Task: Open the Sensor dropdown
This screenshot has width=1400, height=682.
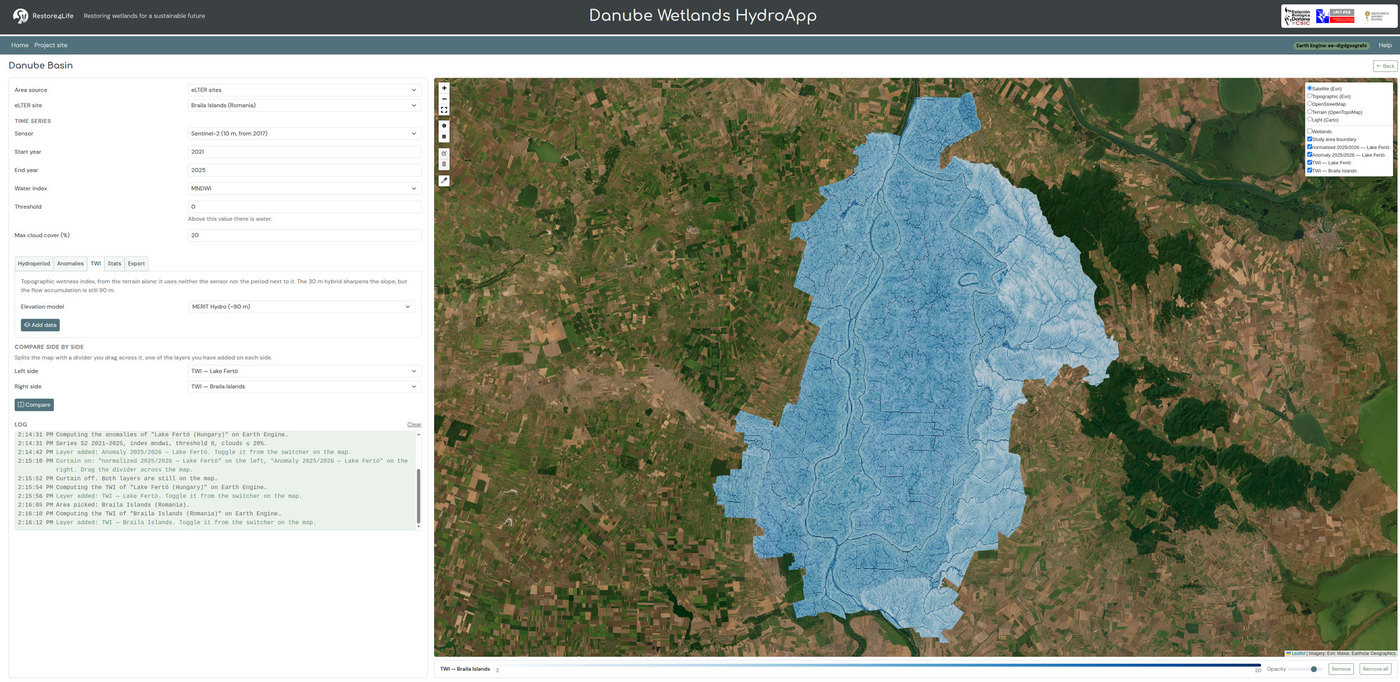Action: pyautogui.click(x=304, y=133)
